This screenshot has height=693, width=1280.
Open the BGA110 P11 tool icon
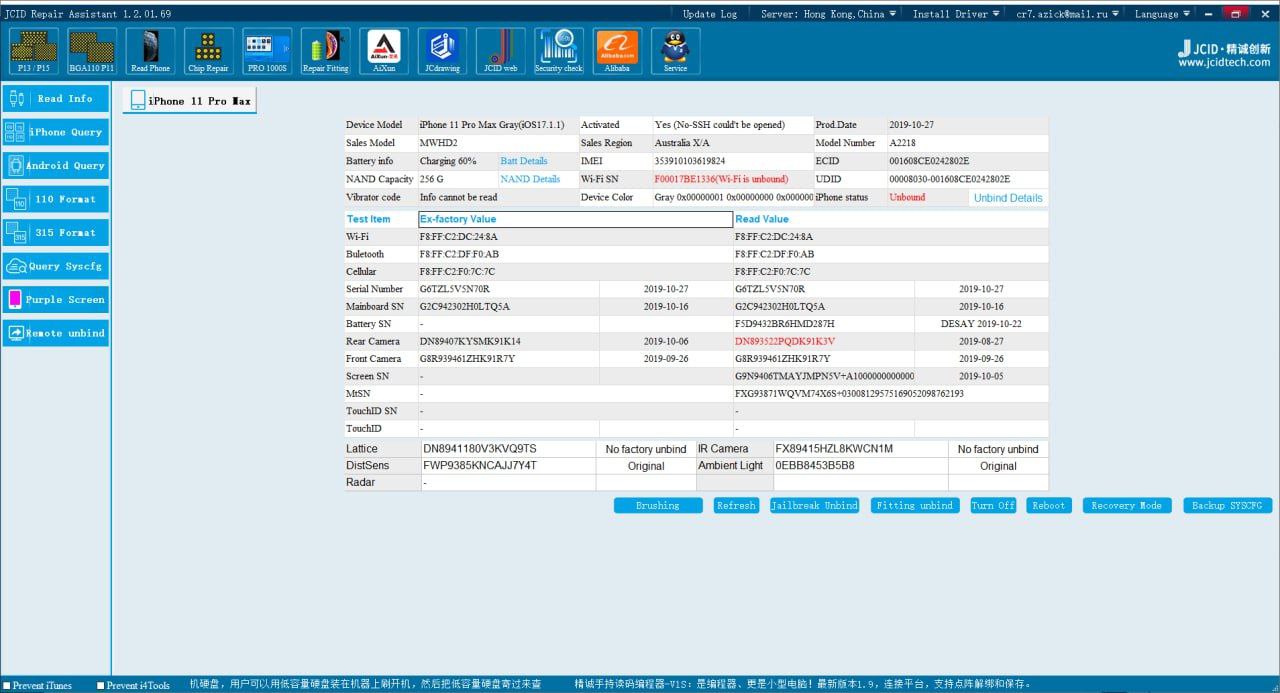tap(92, 50)
